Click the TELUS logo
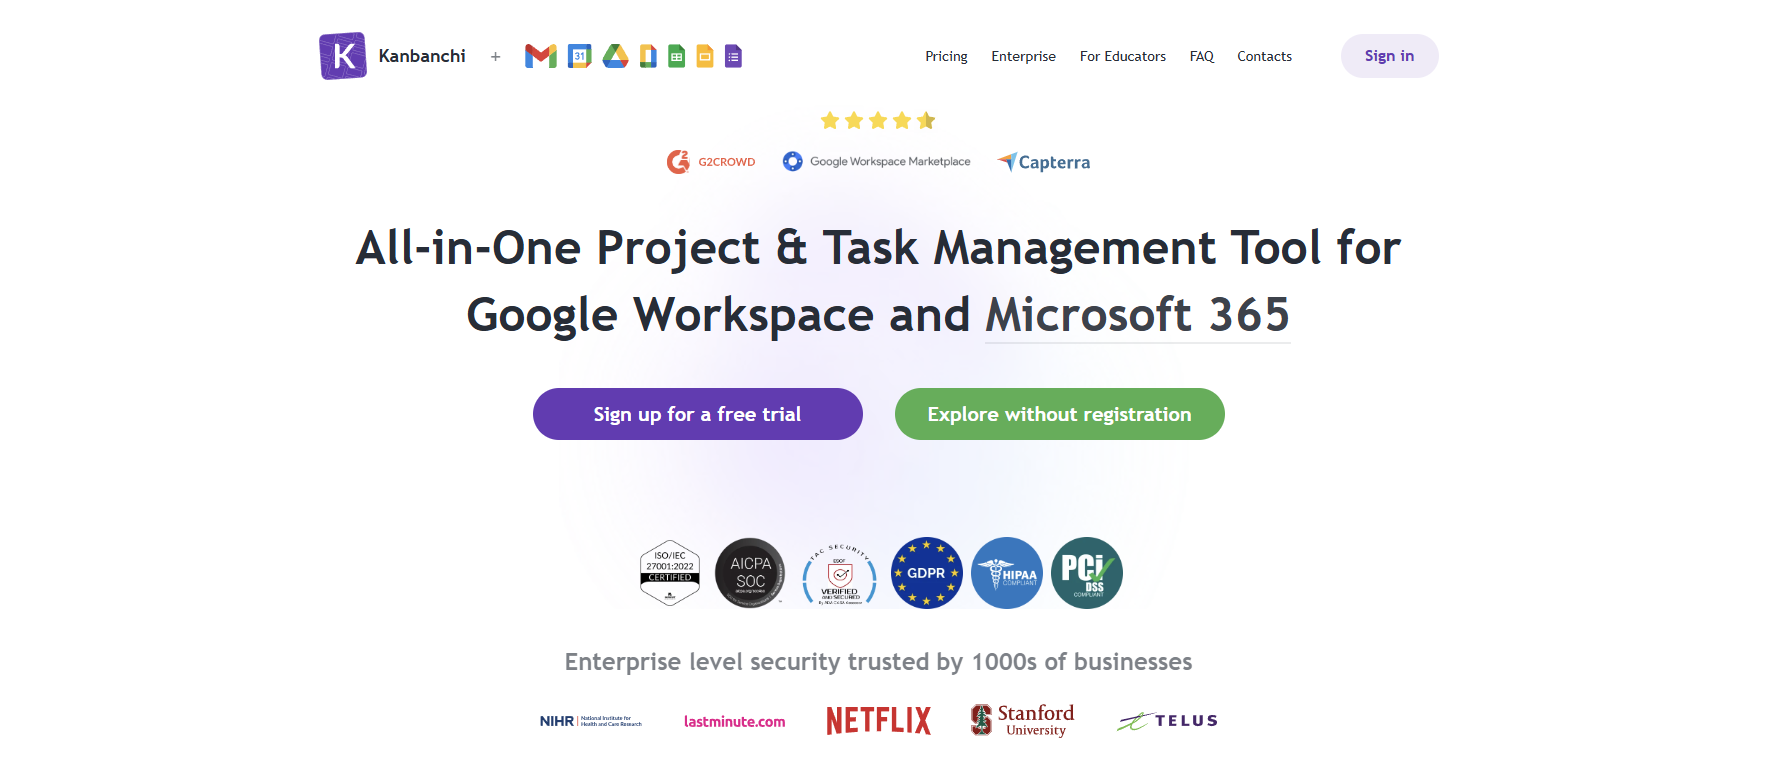Viewport: 1775px width, 783px height. (1167, 721)
